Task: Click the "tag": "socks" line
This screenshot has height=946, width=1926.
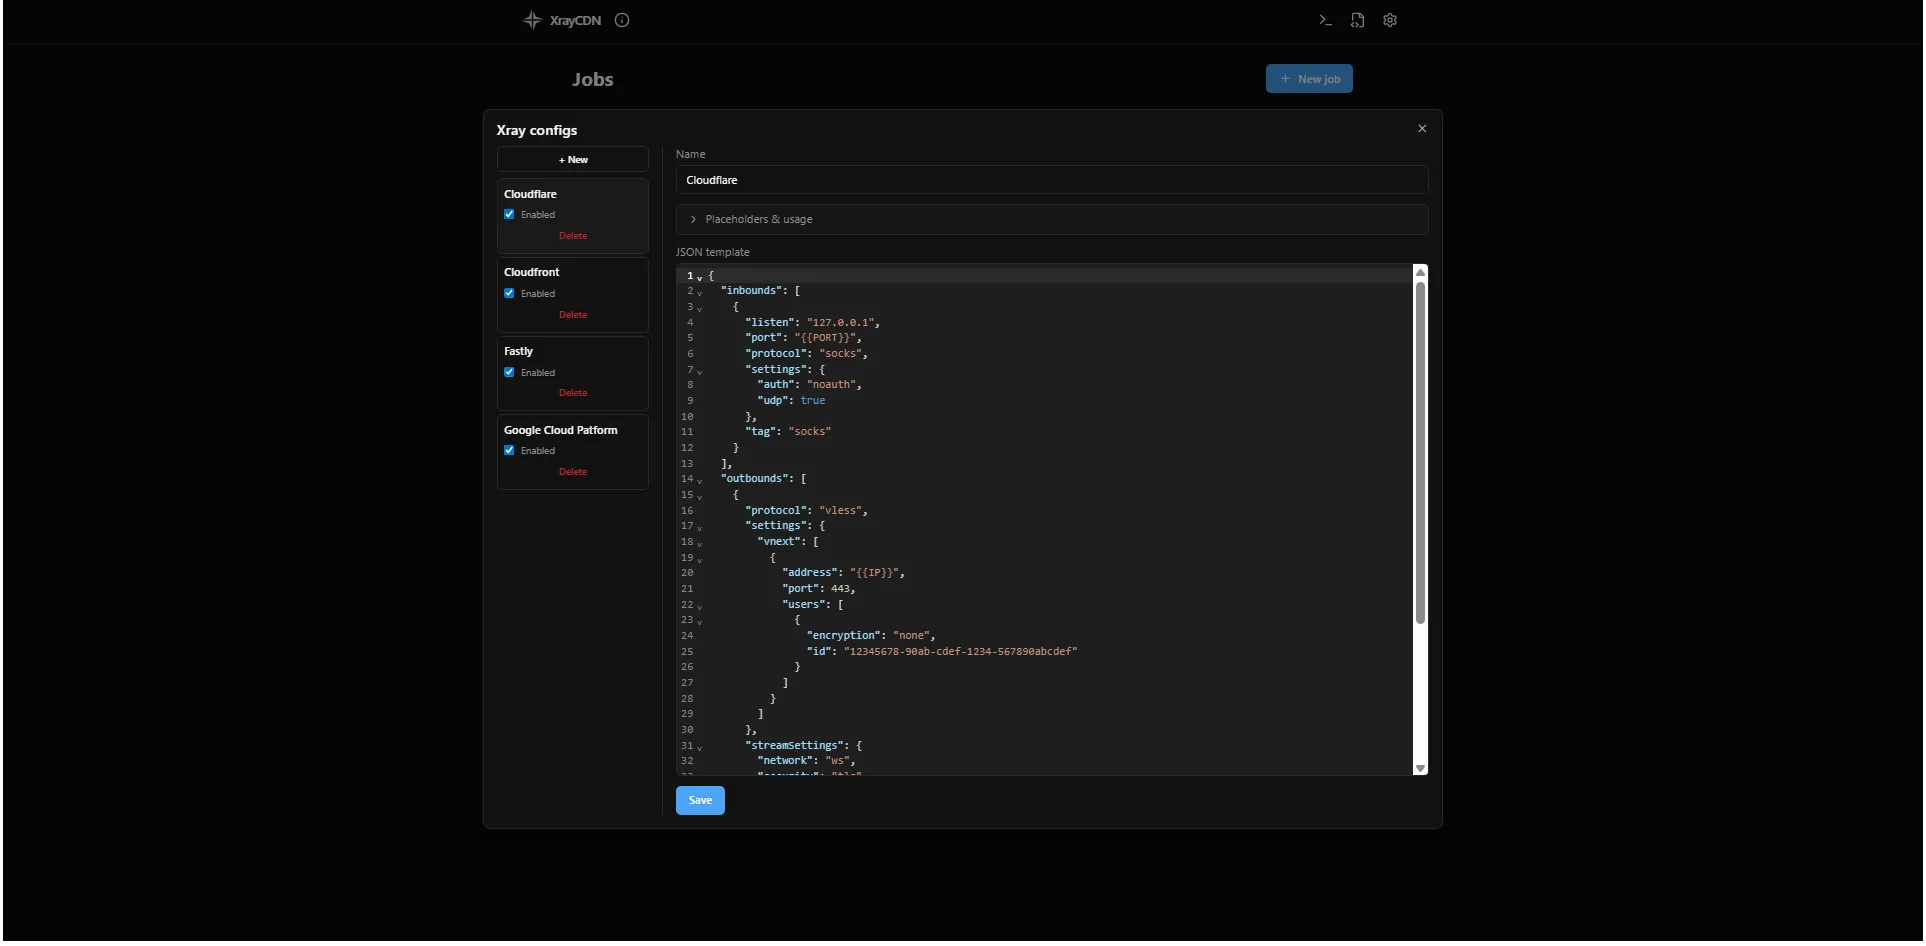Action: click(x=788, y=432)
